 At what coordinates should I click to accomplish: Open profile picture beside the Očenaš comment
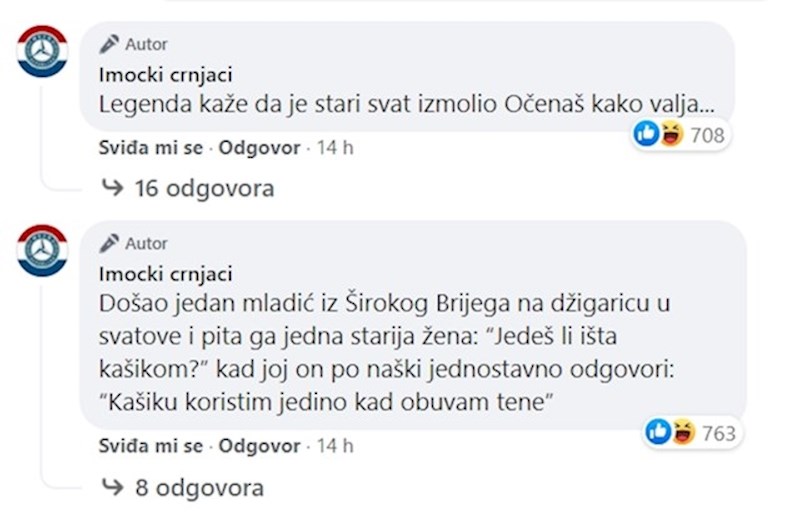coord(42,50)
